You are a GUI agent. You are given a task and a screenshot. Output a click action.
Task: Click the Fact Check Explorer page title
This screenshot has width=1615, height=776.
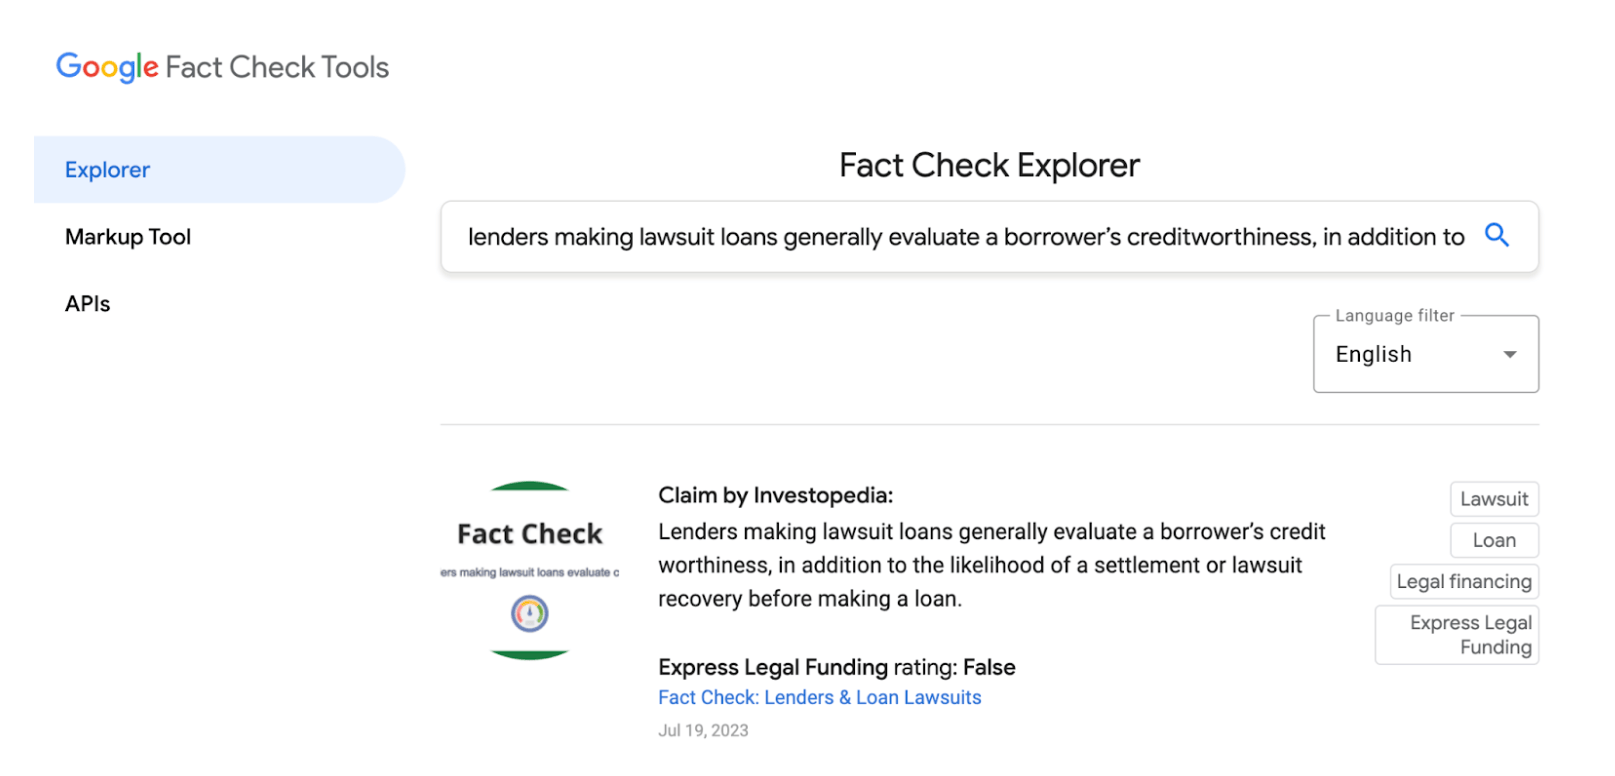(x=988, y=165)
